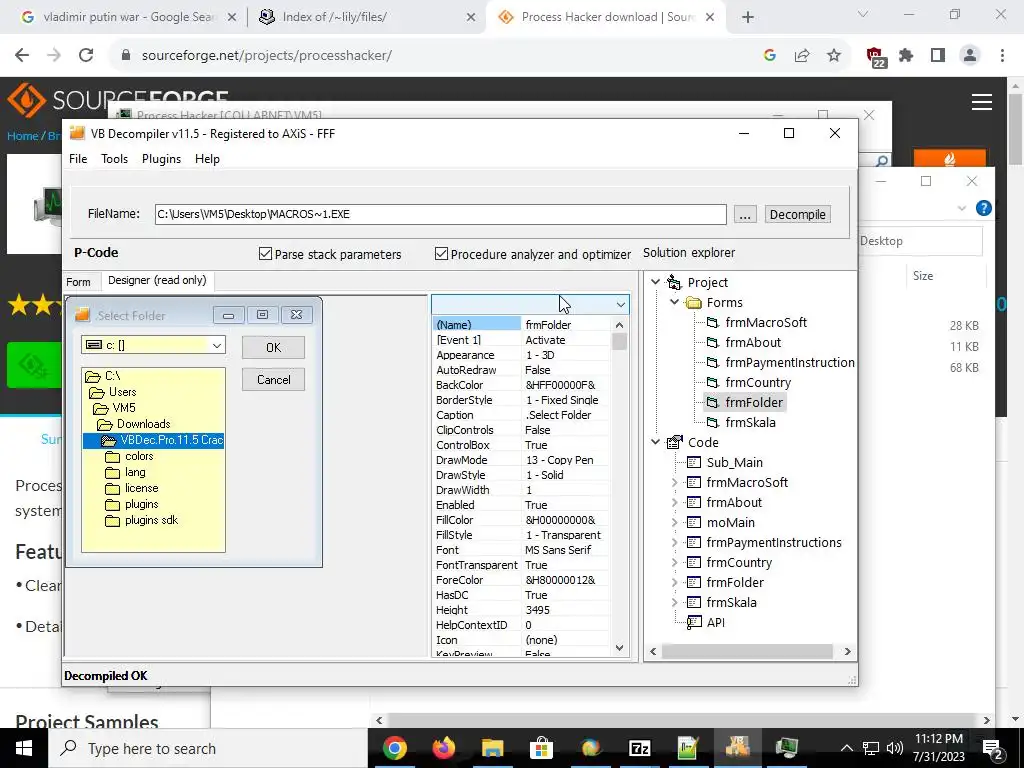
Task: Click the Solution explorer horizontal scrollbar
Action: point(746,651)
